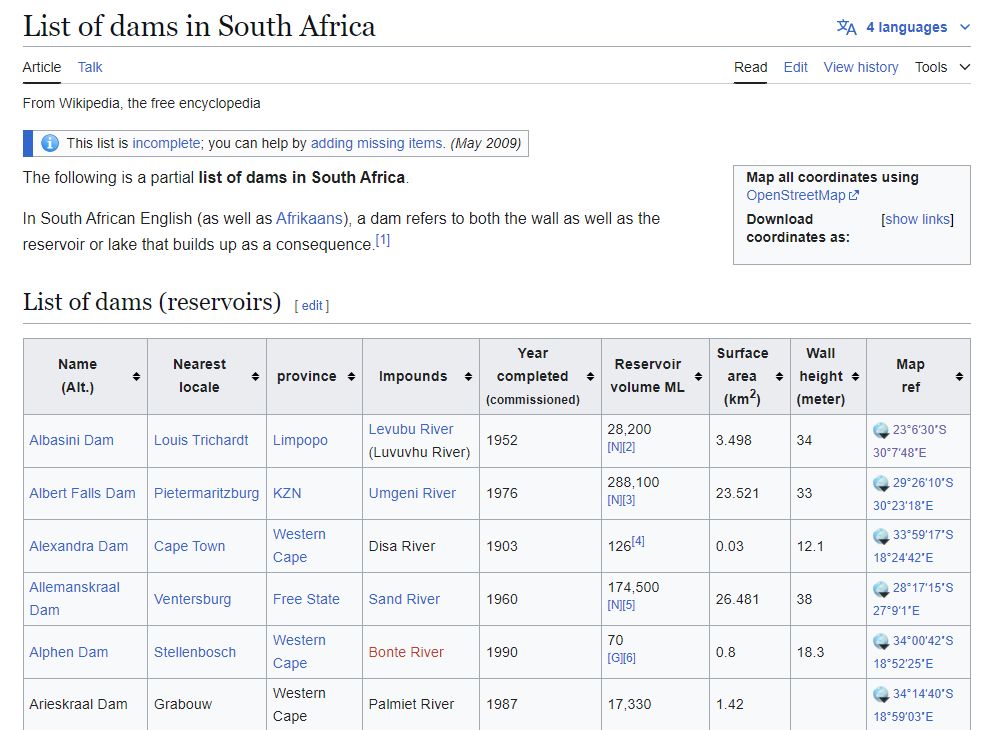982x730 pixels.
Task: Open Alphen Dam article
Action: tap(68, 652)
